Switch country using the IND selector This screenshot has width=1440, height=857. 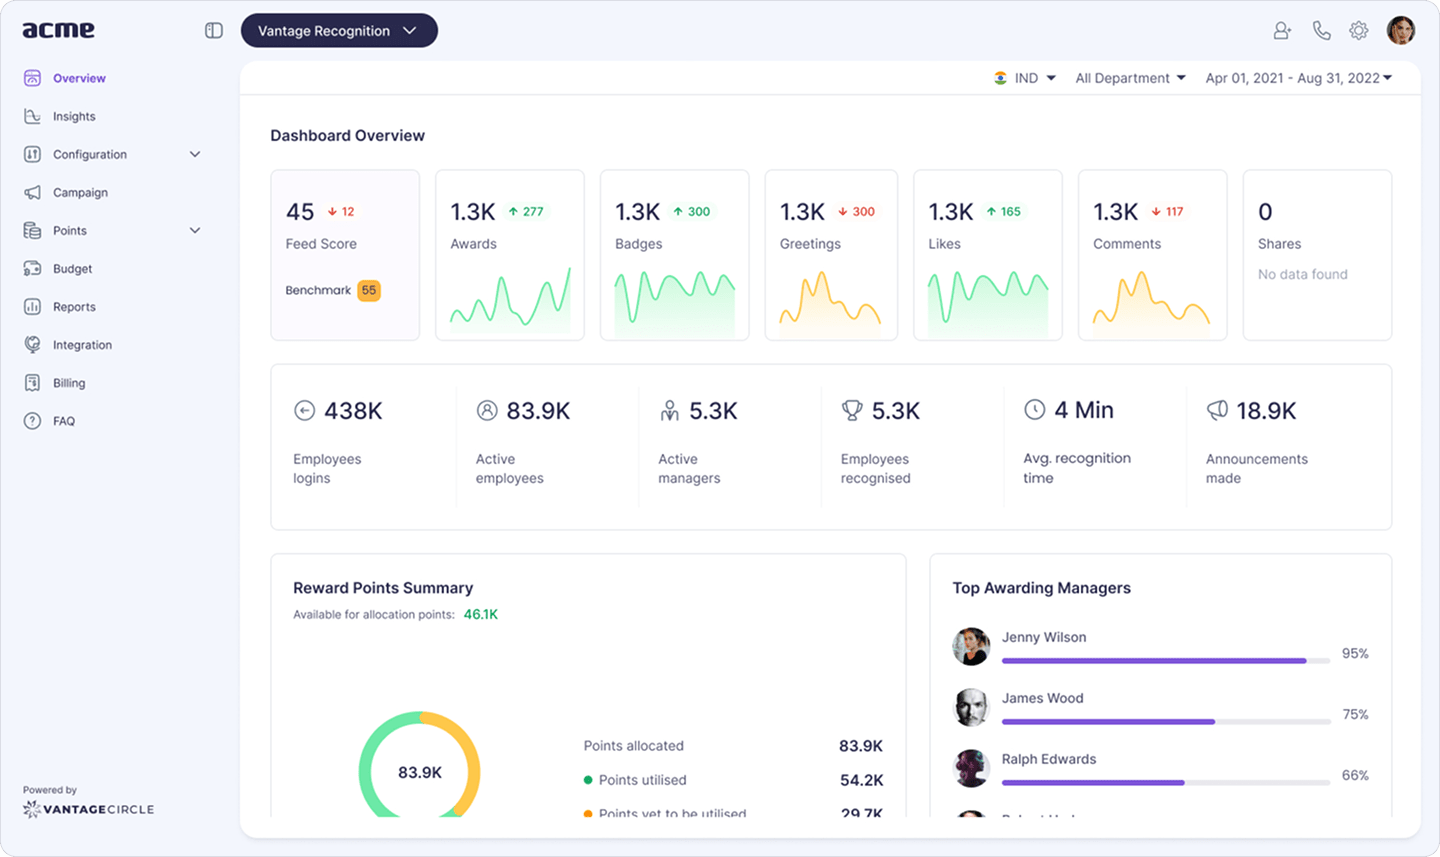point(1023,77)
